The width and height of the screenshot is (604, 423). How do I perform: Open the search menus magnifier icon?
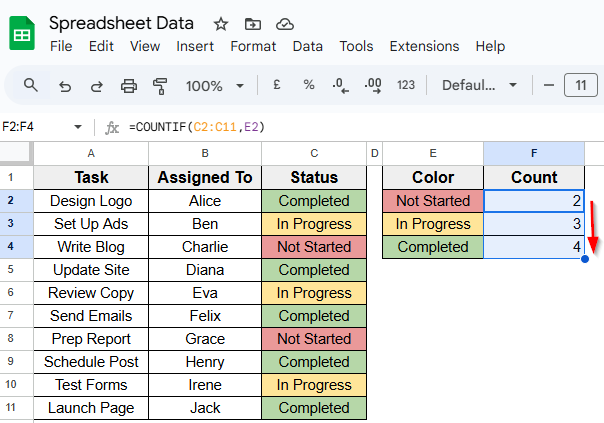pos(30,85)
